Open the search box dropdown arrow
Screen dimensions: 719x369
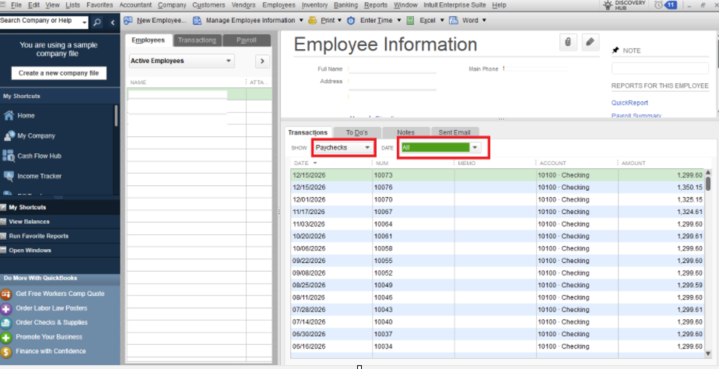pyautogui.click(x=85, y=22)
